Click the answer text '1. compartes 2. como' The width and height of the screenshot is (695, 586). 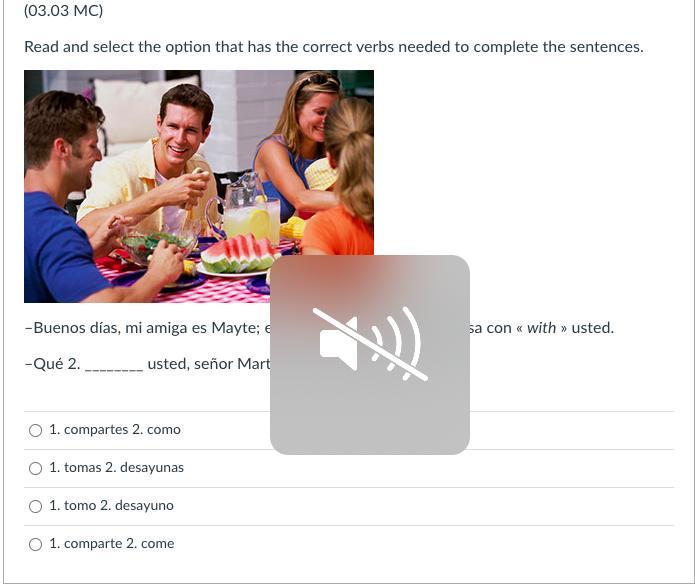pyautogui.click(x=115, y=430)
